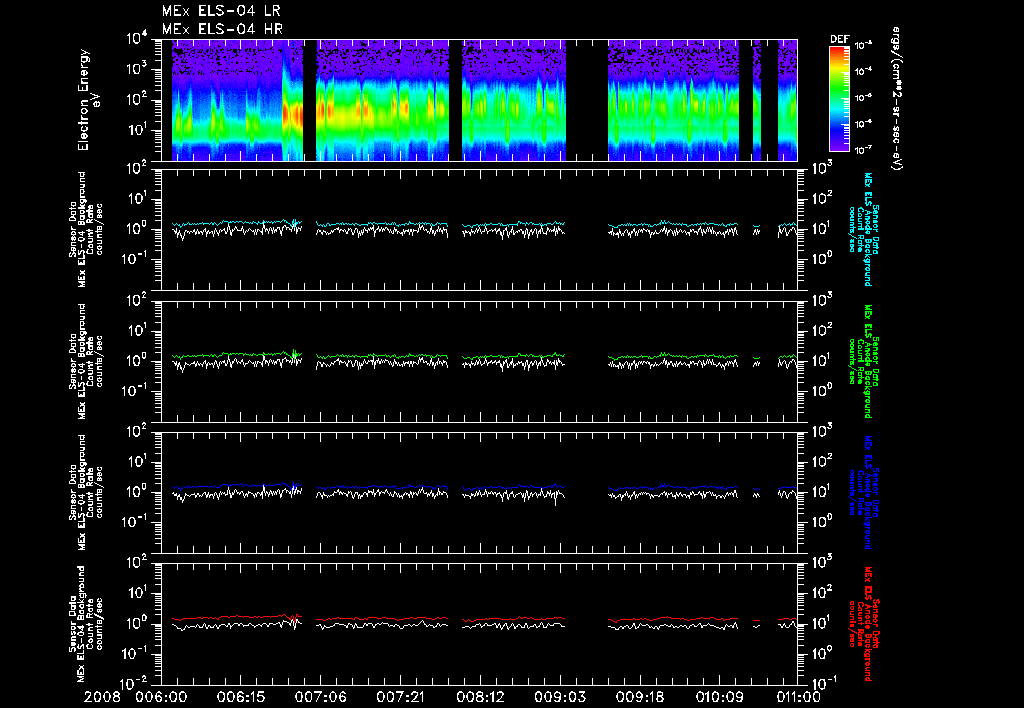Click the 009:03 time axis label

click(x=560, y=697)
